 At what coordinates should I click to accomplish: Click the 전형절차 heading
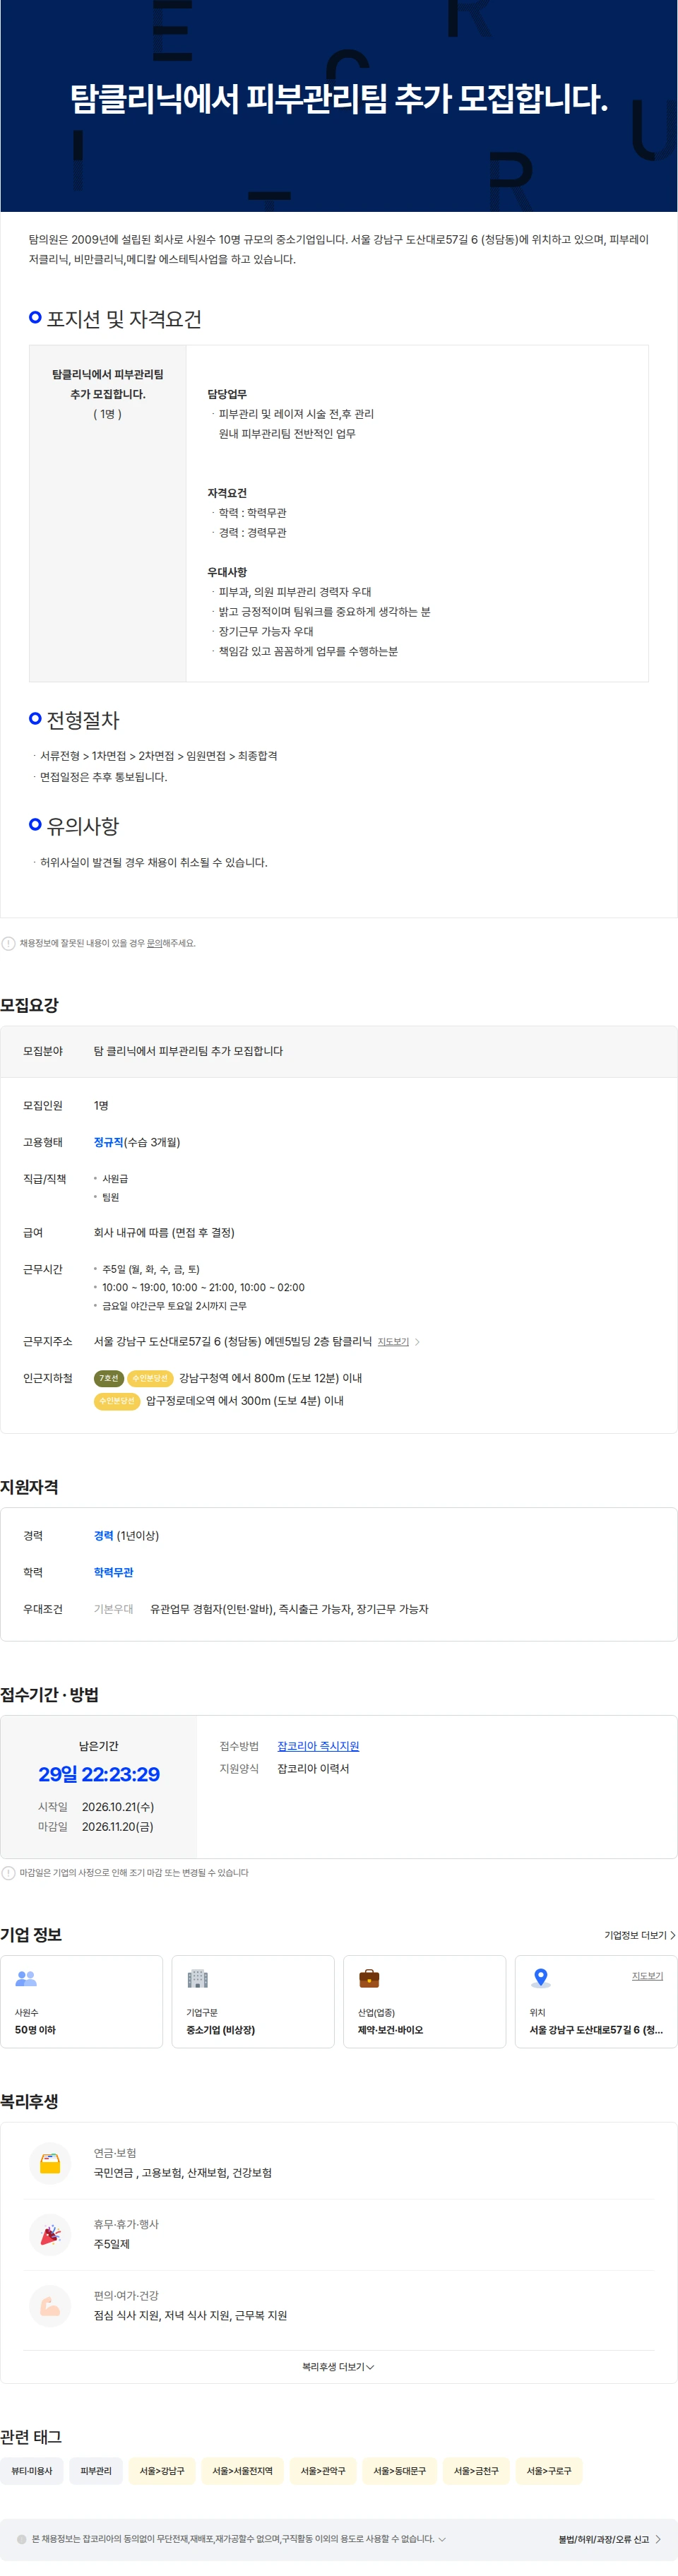83,720
